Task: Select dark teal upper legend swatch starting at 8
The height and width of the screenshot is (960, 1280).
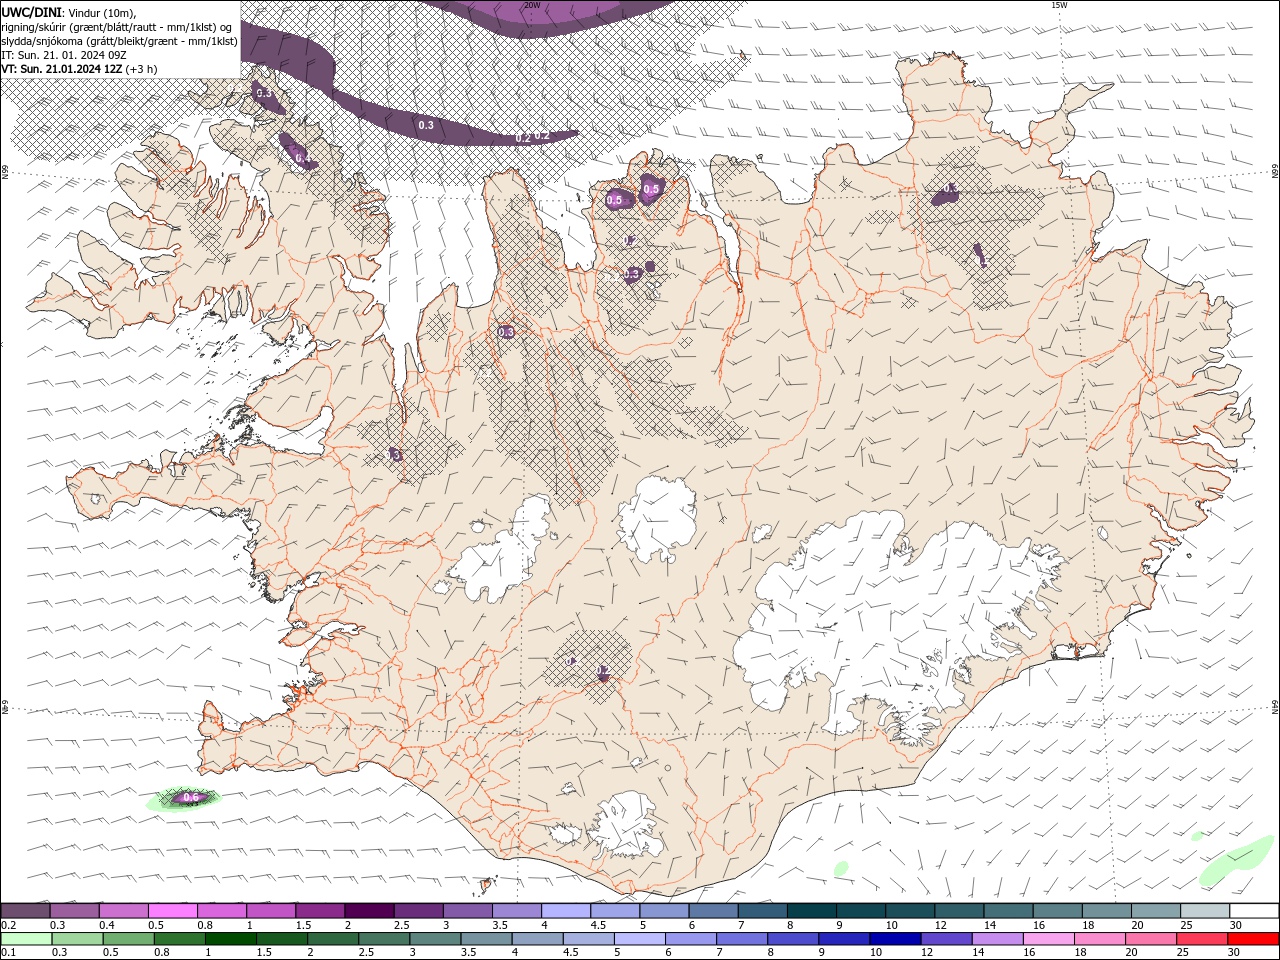Action: pos(810,911)
